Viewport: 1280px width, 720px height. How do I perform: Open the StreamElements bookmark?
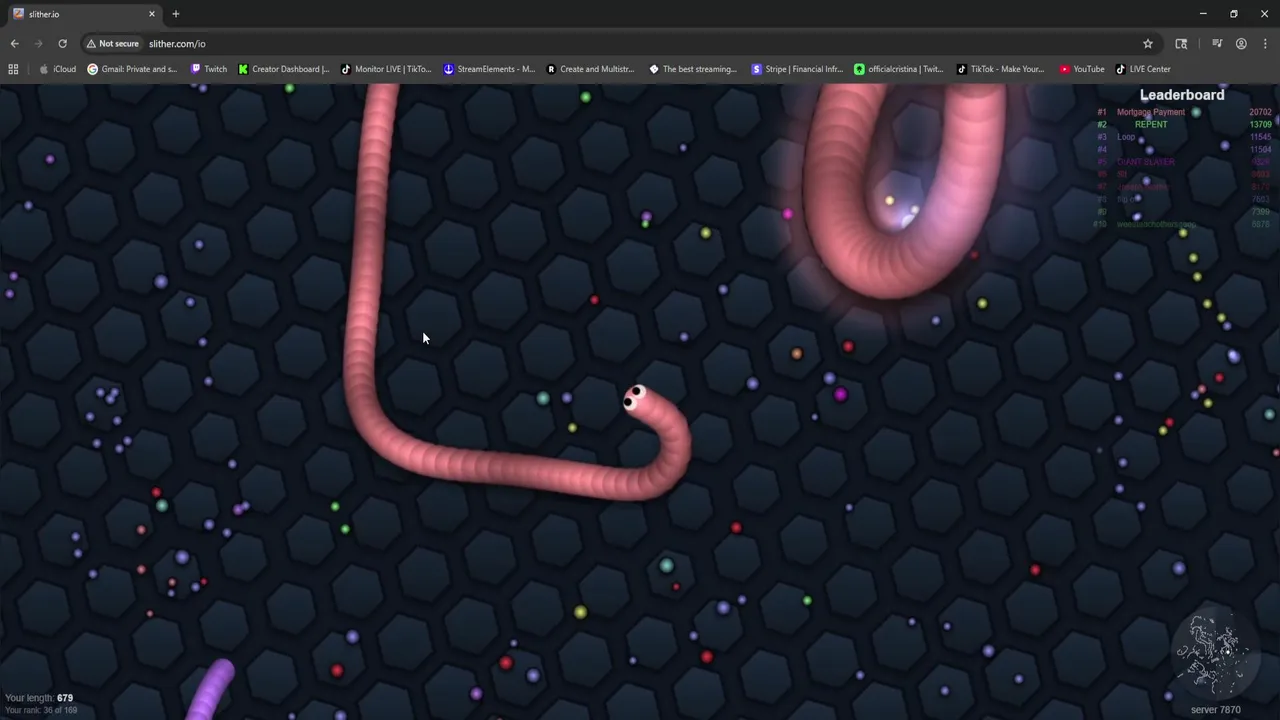tap(489, 69)
